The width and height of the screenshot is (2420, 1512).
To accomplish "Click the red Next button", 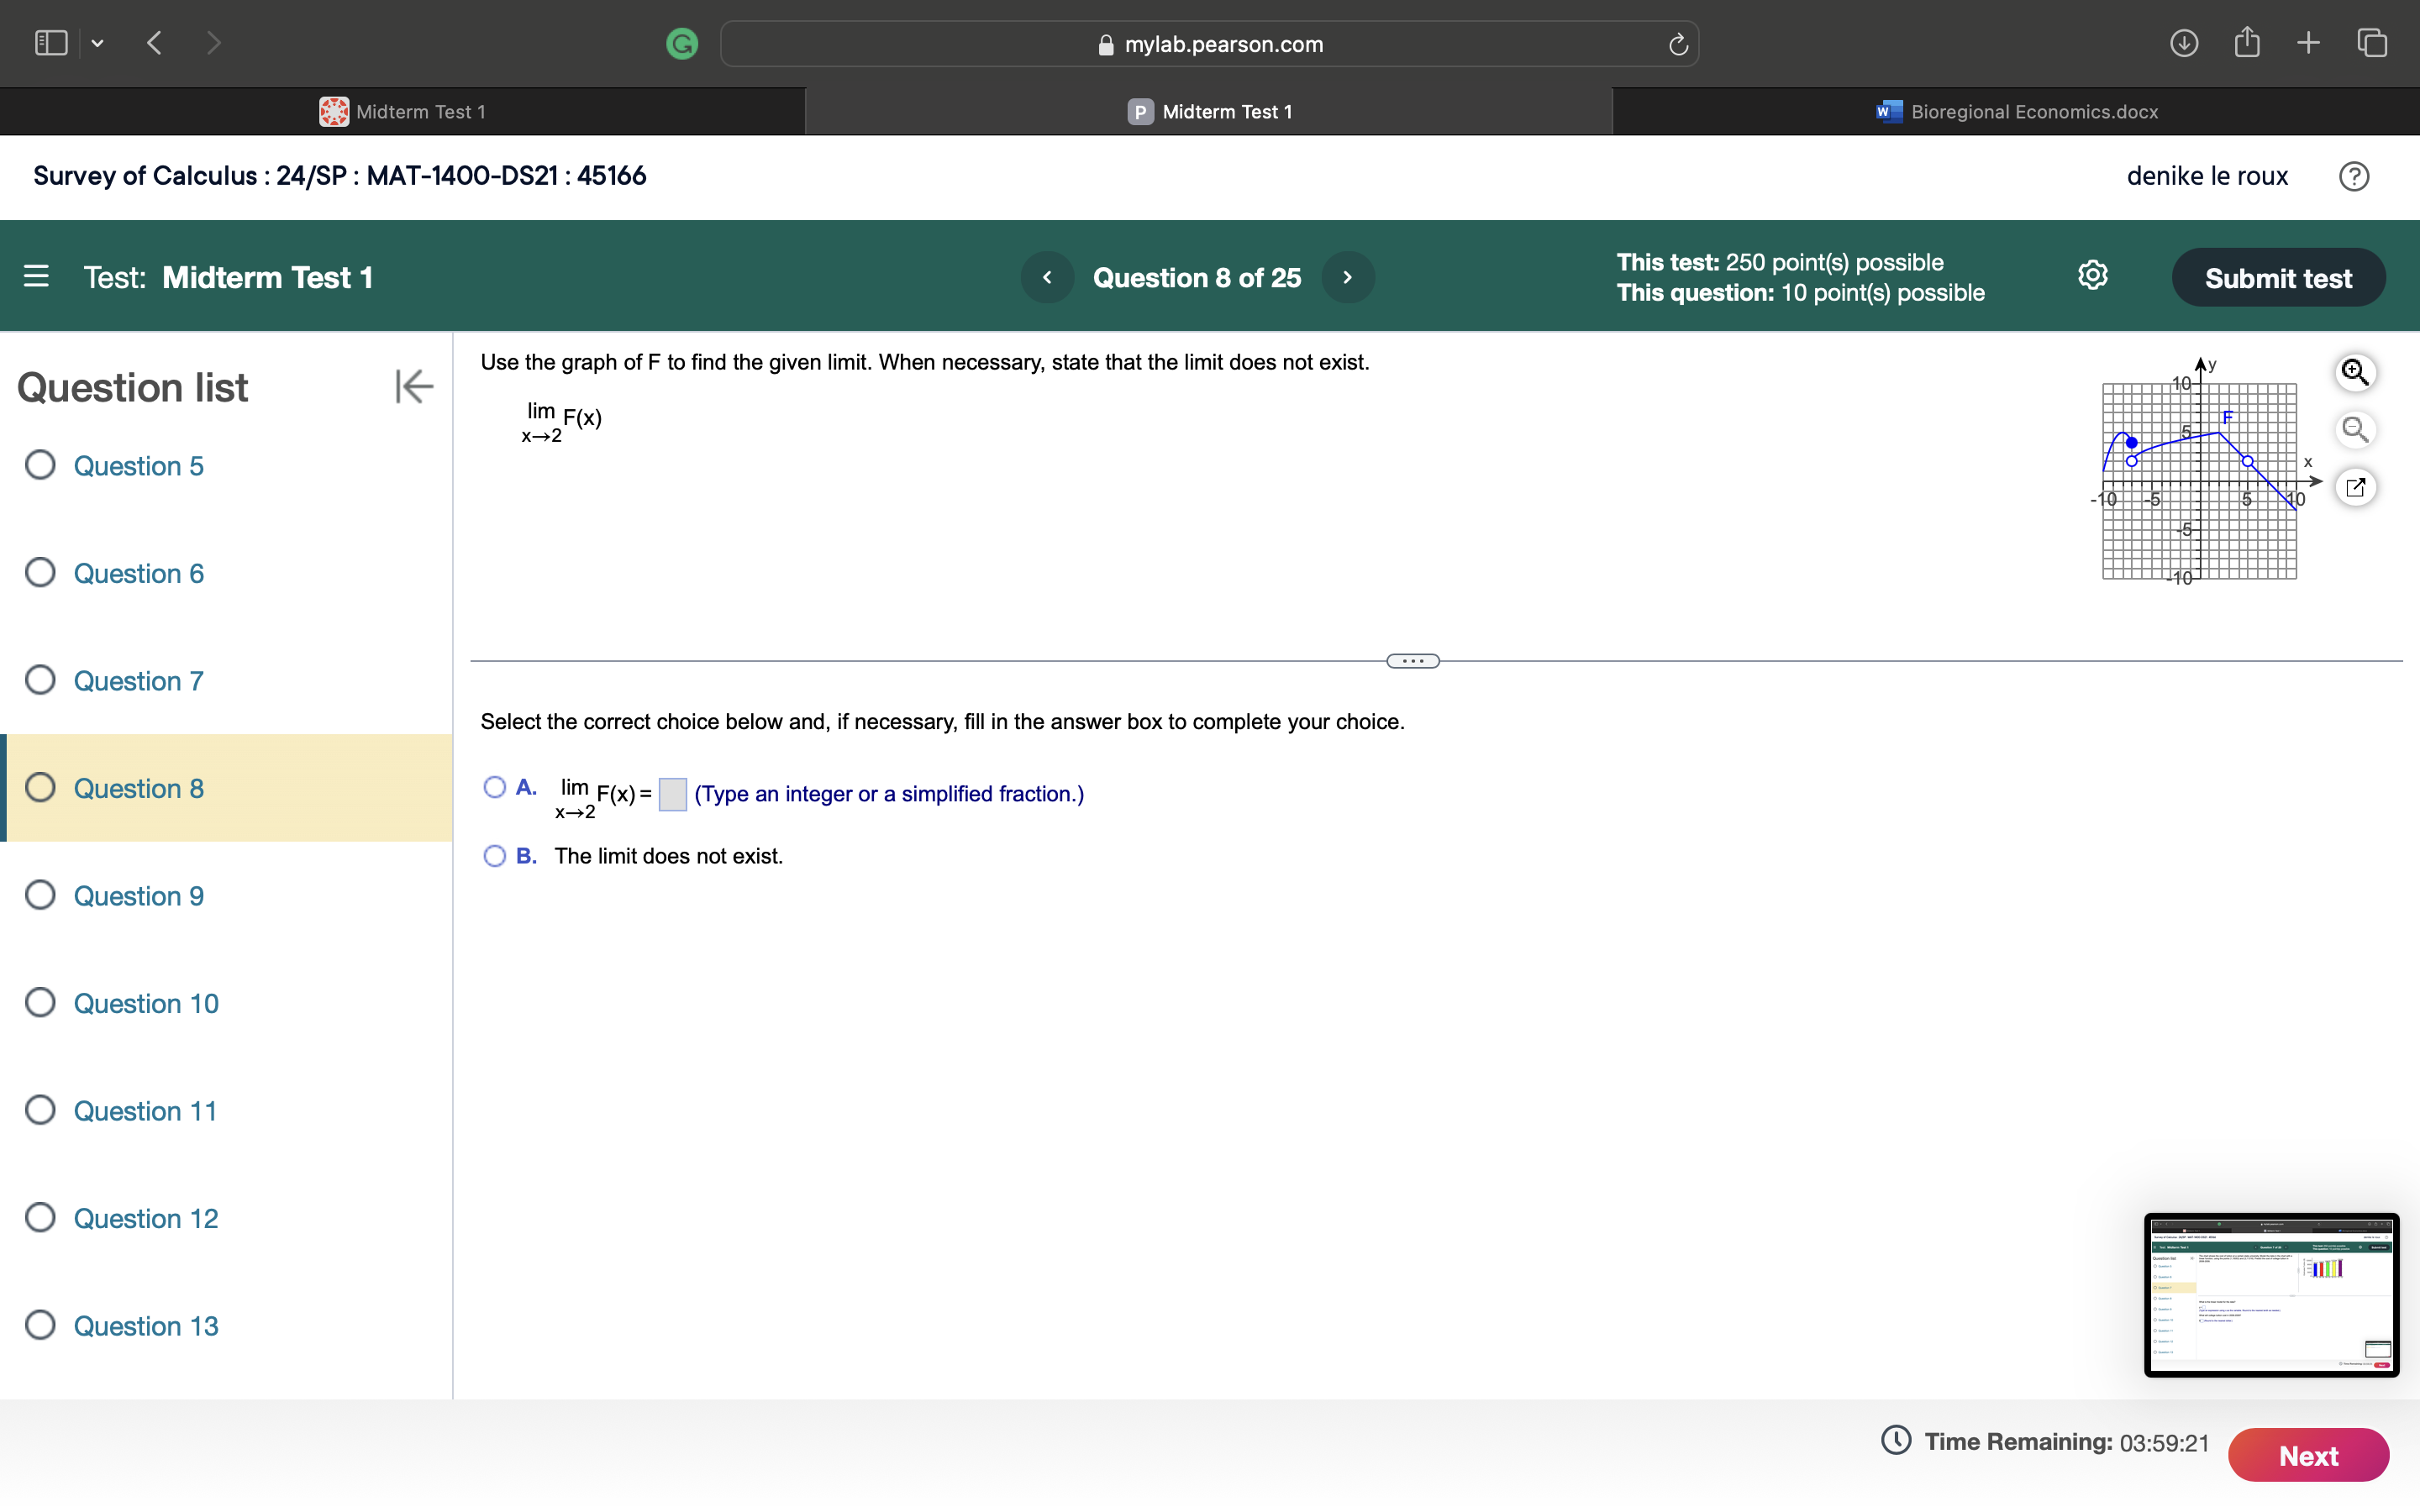I will [x=2307, y=1455].
